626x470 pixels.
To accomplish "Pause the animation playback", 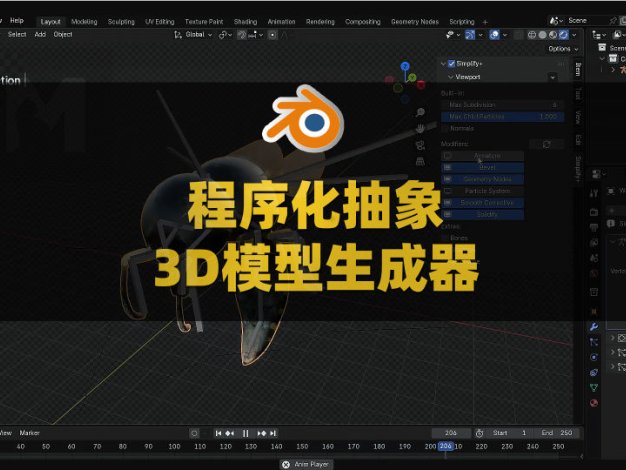I will 246,433.
